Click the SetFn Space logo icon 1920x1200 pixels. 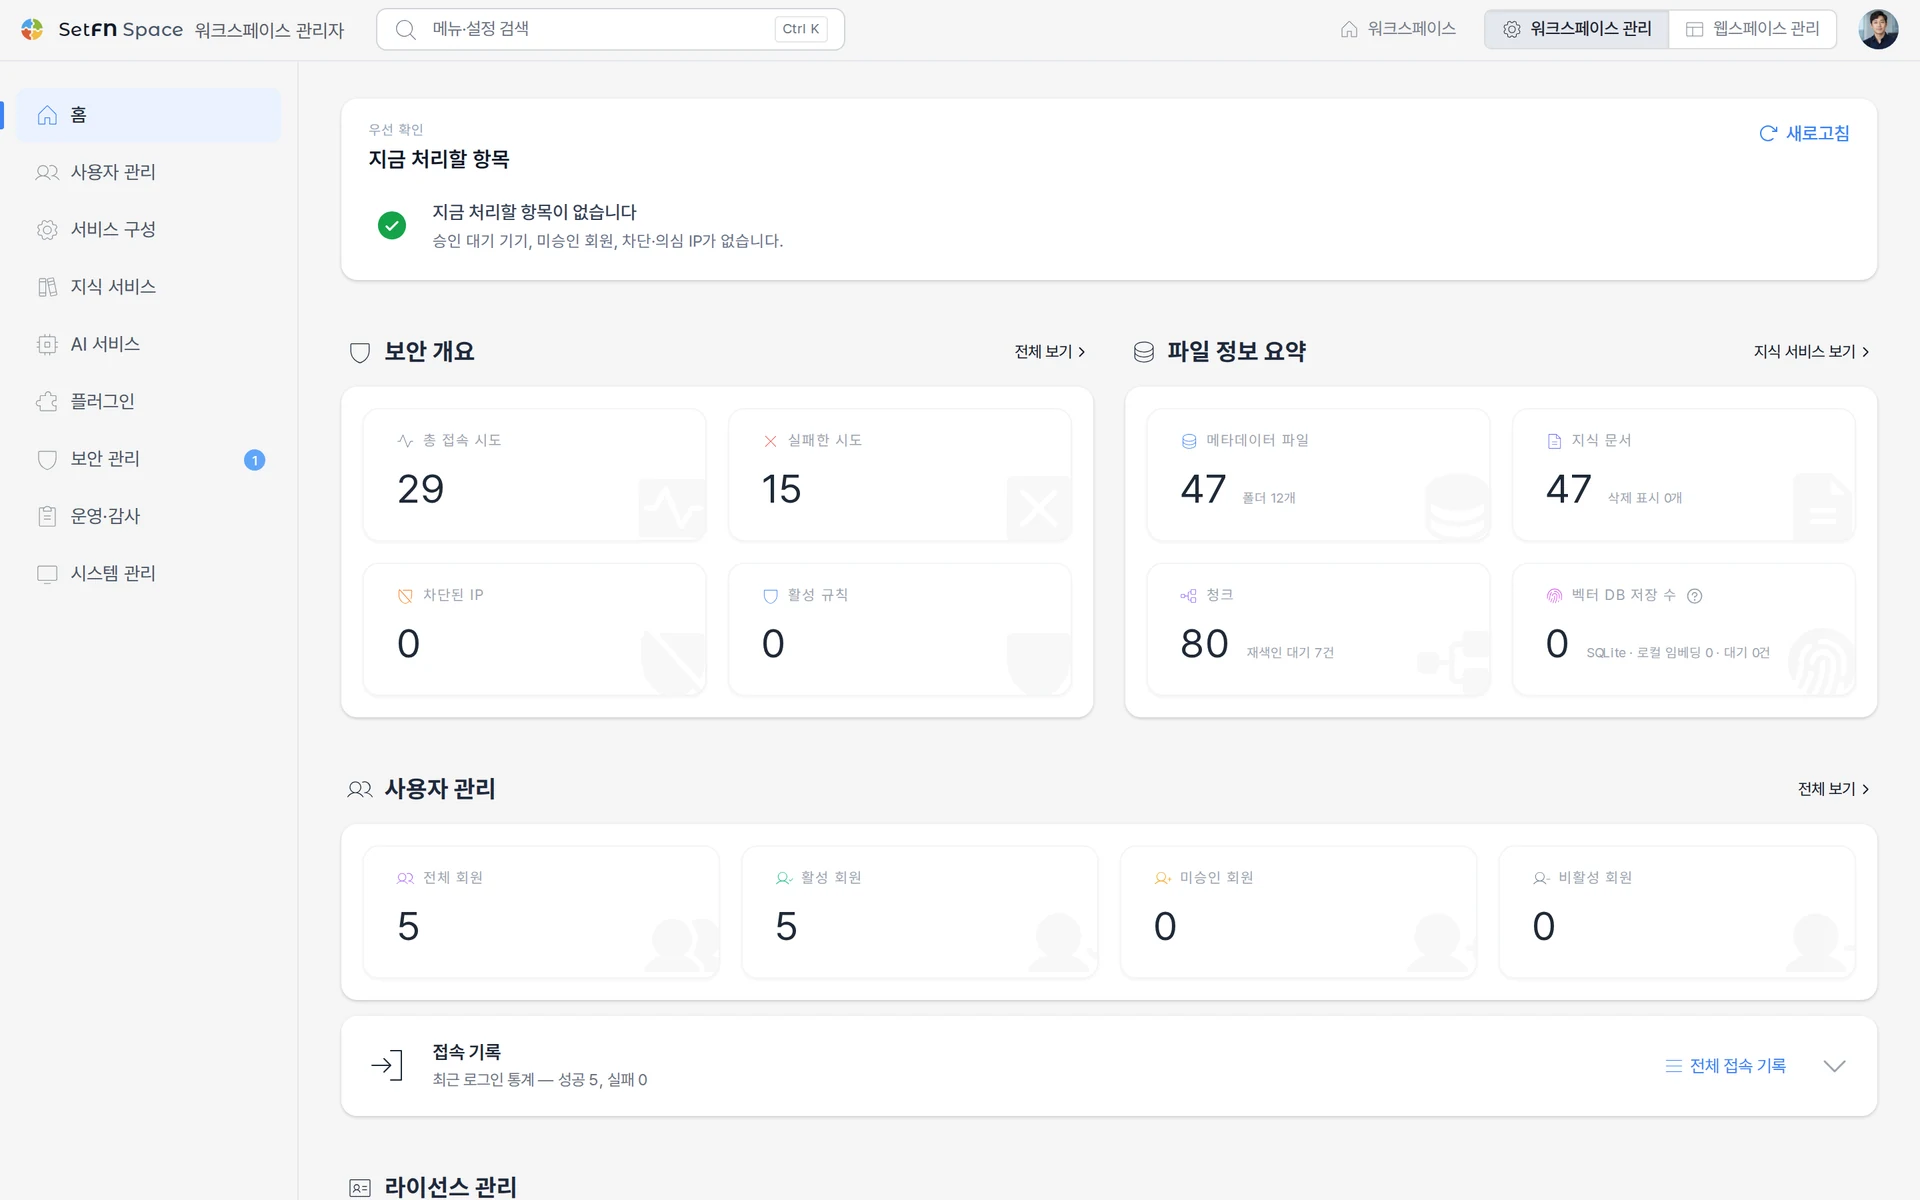(x=32, y=29)
